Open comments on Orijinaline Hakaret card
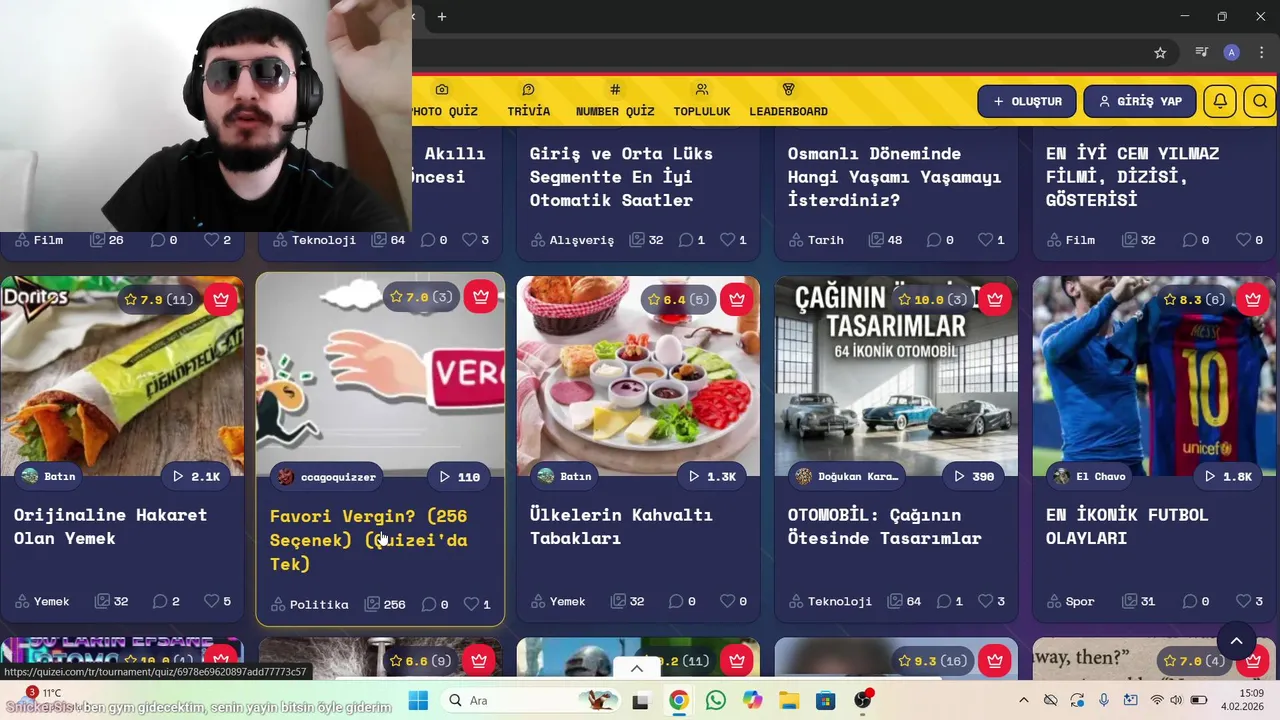 point(166,601)
